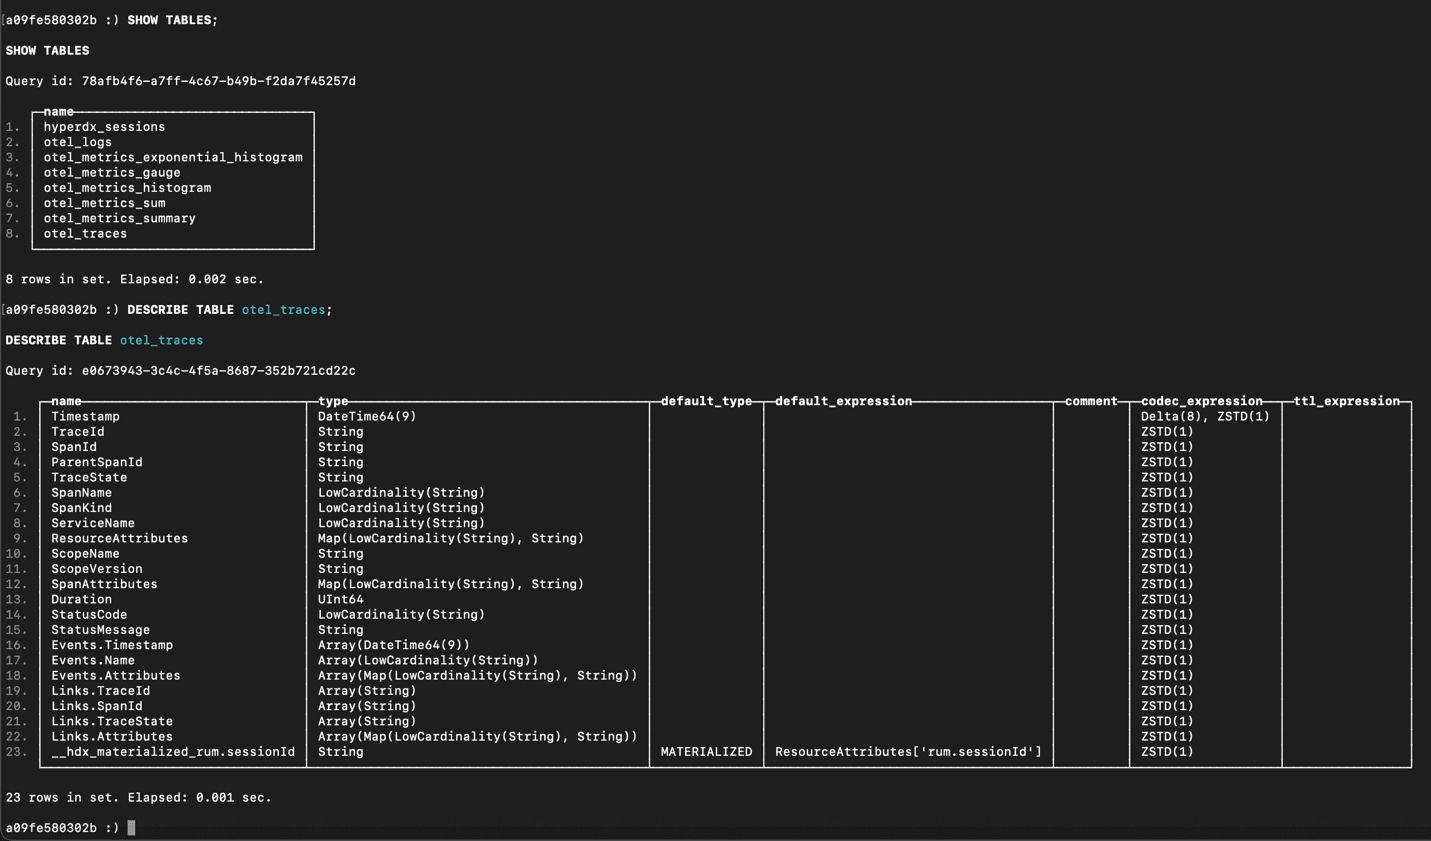Select the comment column header
1431x841 pixels.
[1091, 401]
